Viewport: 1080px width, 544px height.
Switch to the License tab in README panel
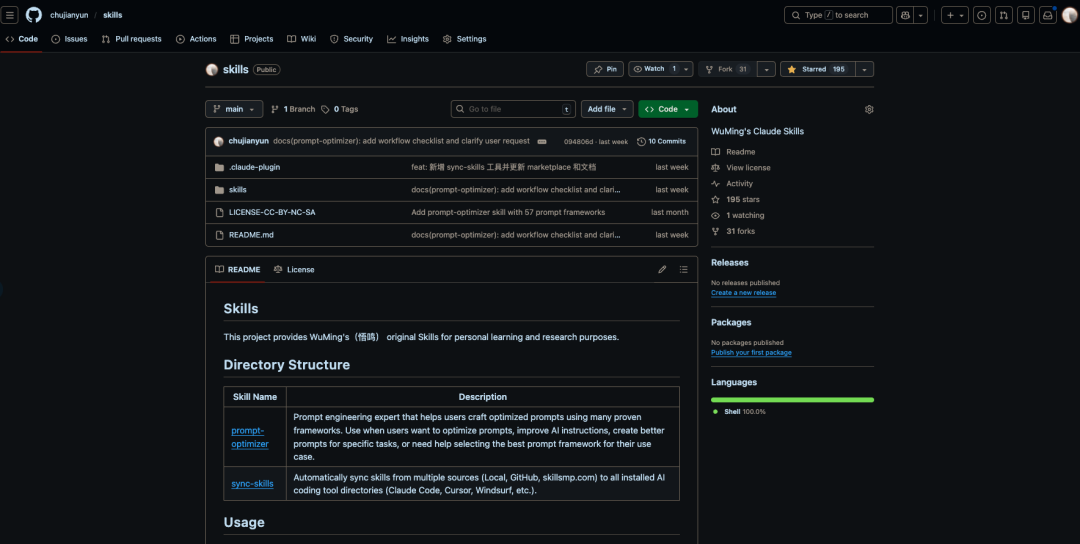[293, 269]
